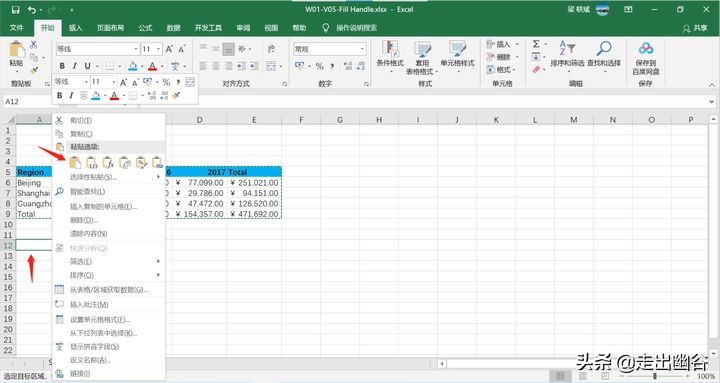This screenshot has width=720, height=383.
Task: Open the ribbon font name dropdown
Action: (x=136, y=49)
